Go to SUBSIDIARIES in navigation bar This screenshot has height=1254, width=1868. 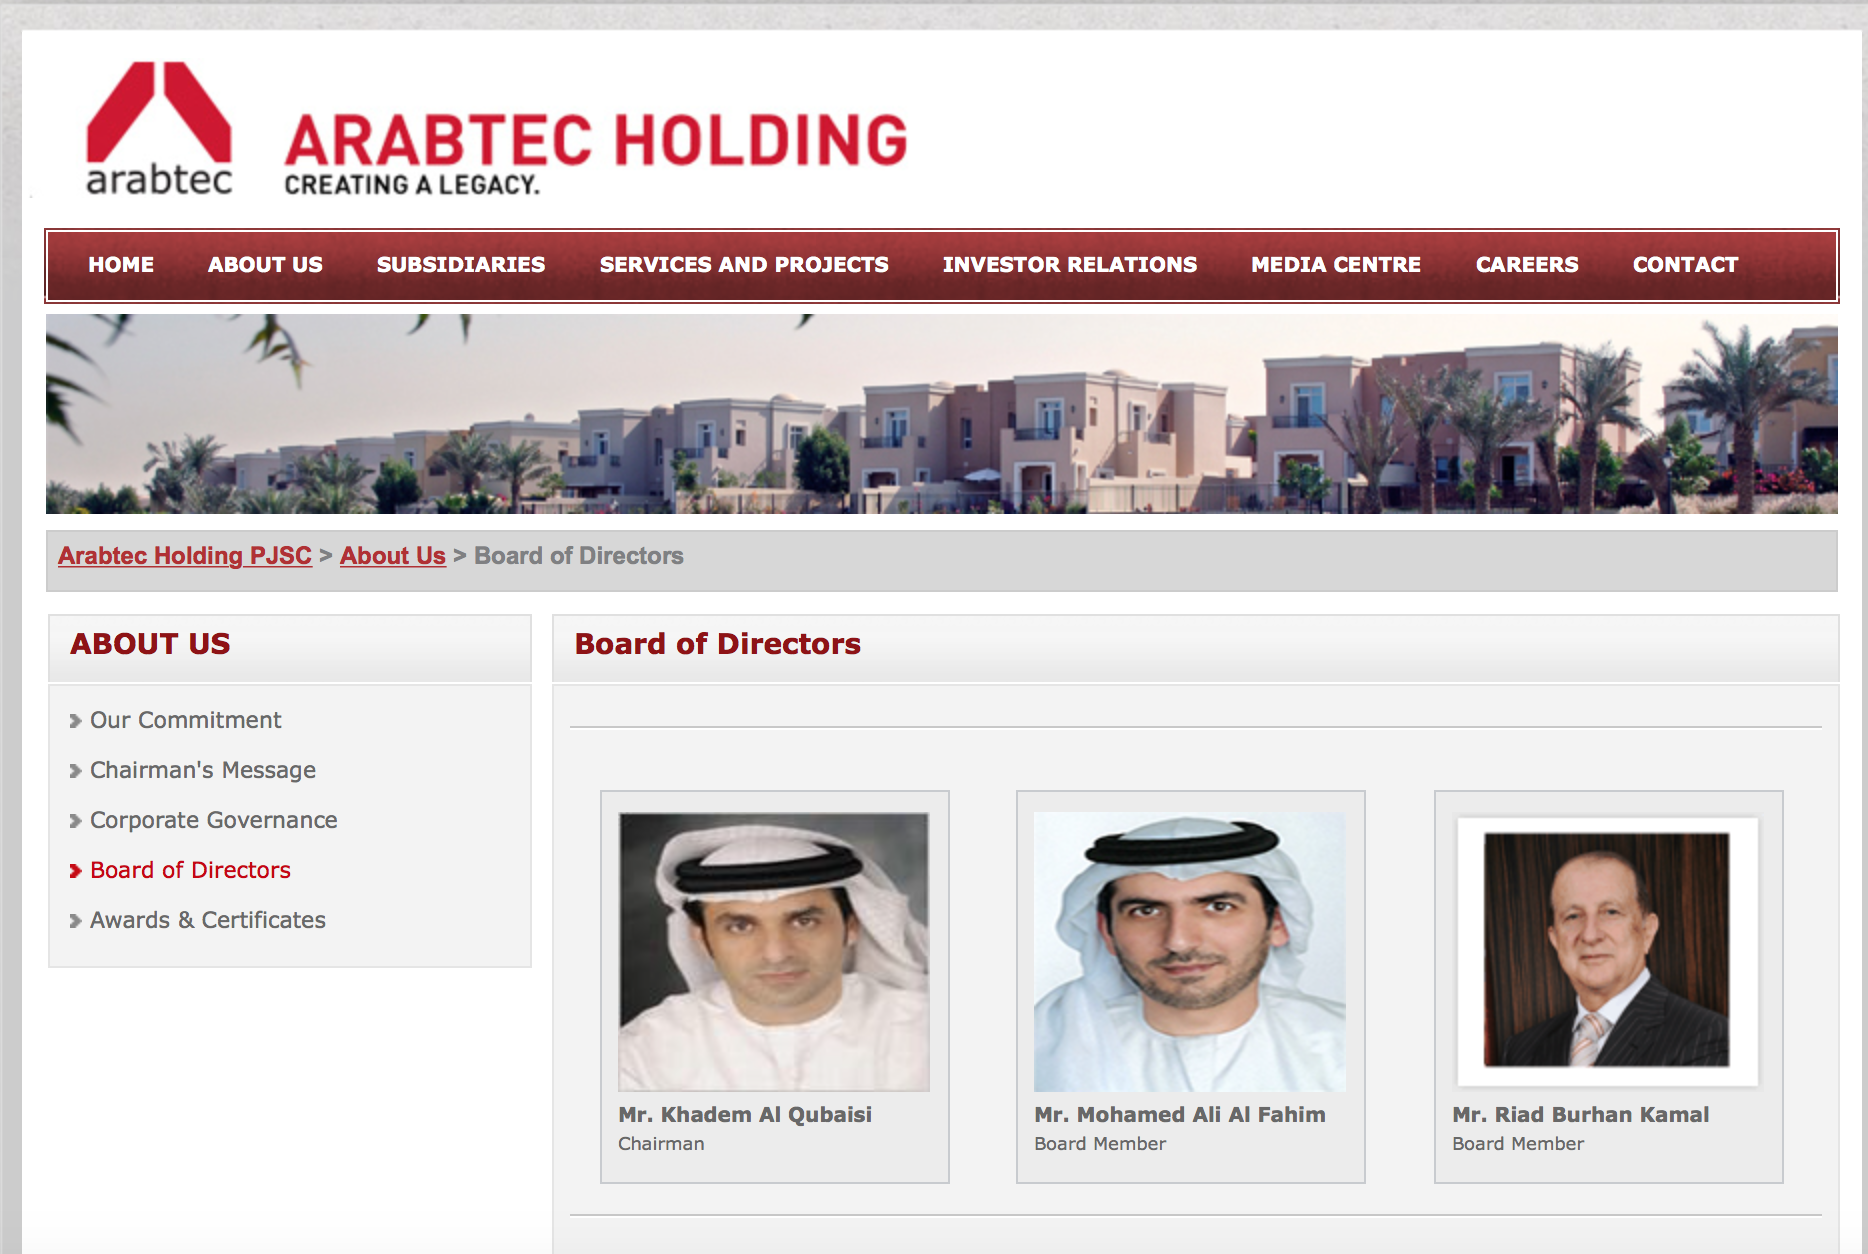point(461,265)
